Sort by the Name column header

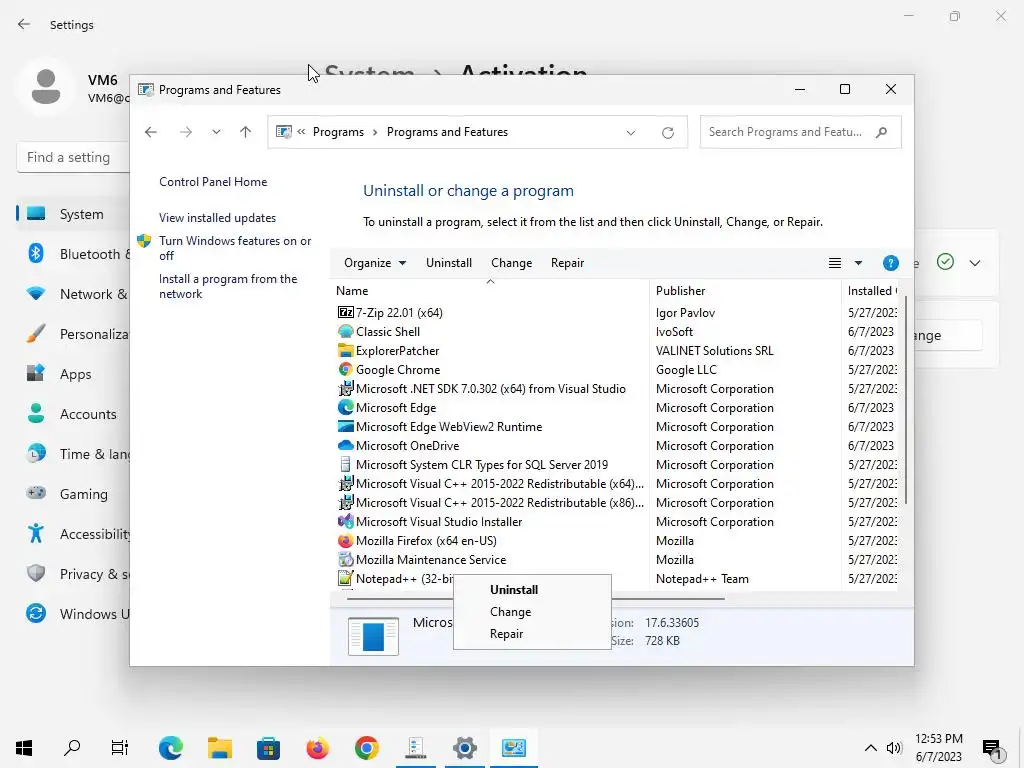pos(490,291)
